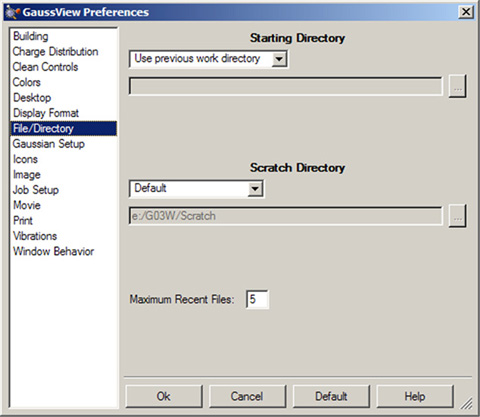Open the Help button

coord(415,396)
